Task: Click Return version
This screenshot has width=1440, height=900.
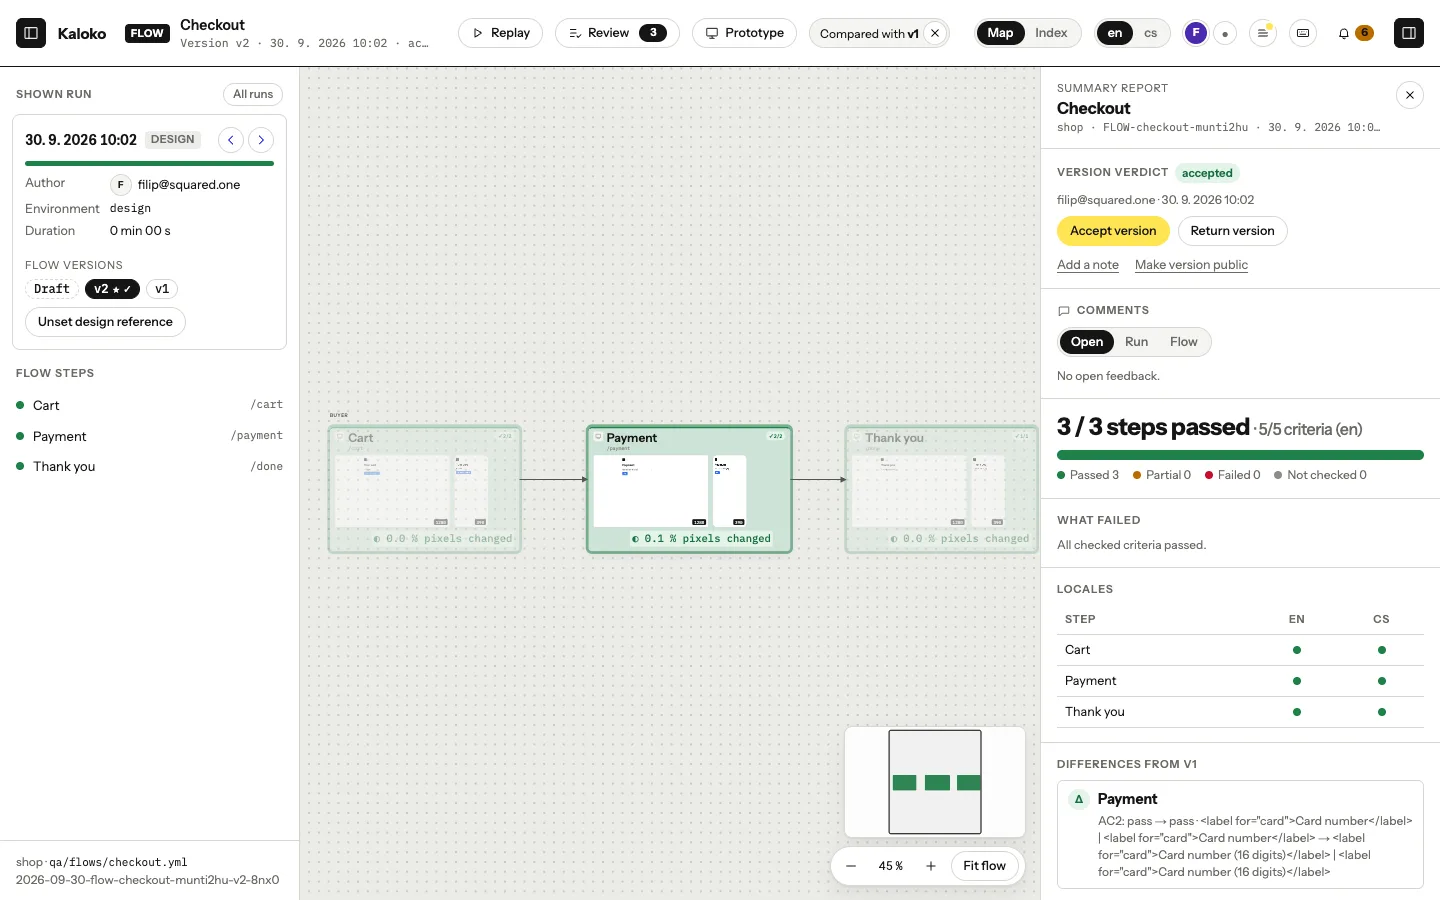Action: click(1232, 231)
